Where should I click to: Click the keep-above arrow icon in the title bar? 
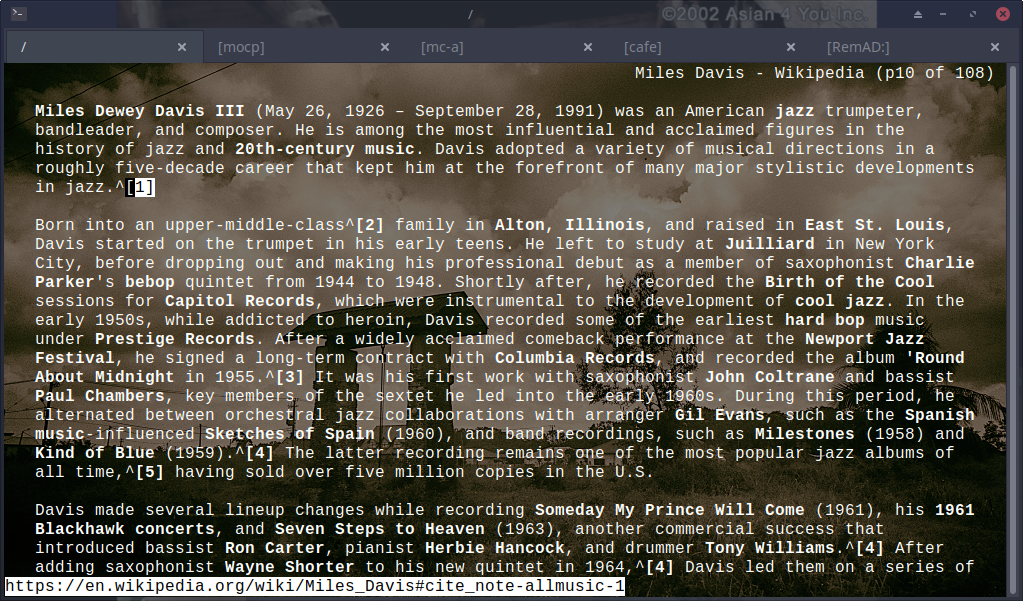[918, 14]
